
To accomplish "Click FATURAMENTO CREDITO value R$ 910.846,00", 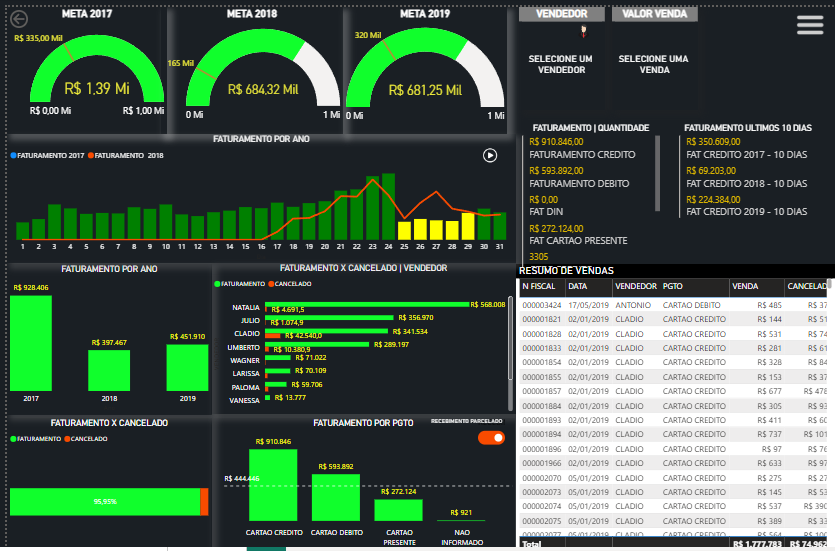I will click(x=556, y=142).
